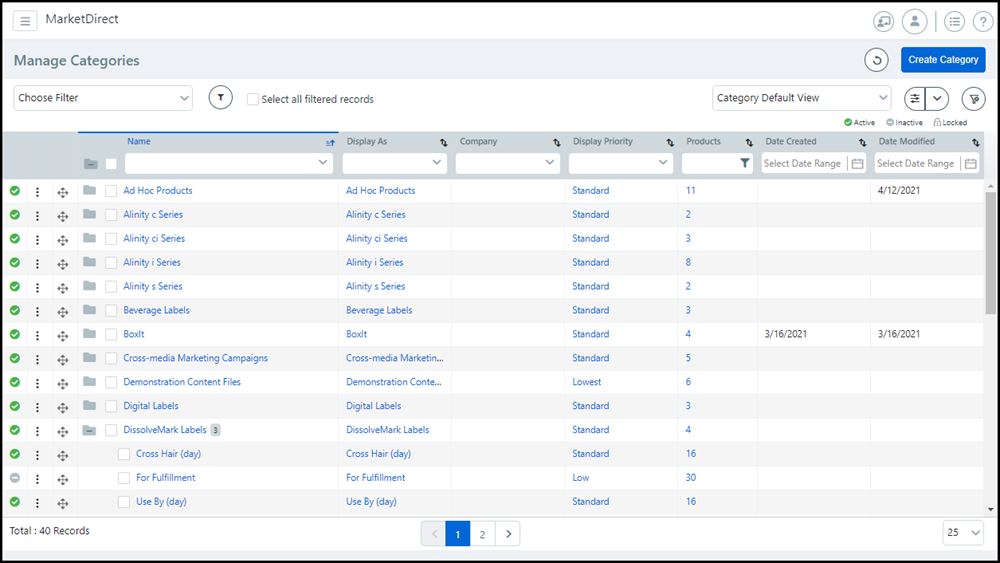Click the refresh categories icon
This screenshot has width=1000, height=563.
877,60
